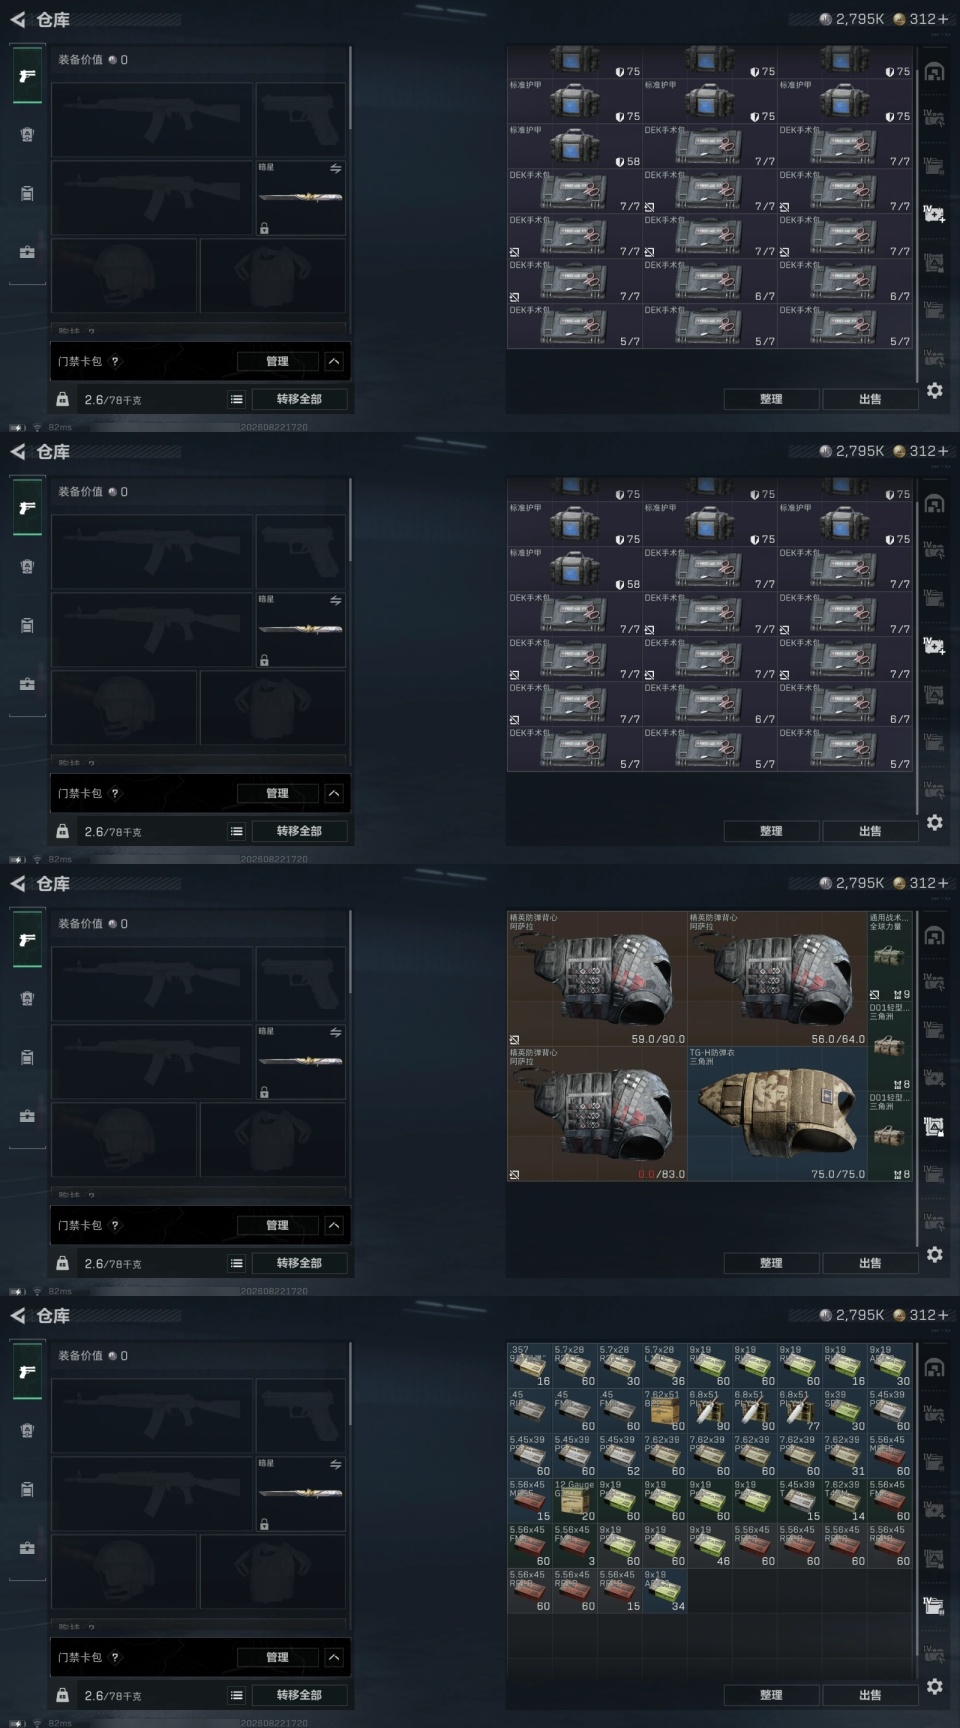Select the TG-H防弹衣 vest item
Screen dimensions: 960x1728
point(776,1113)
